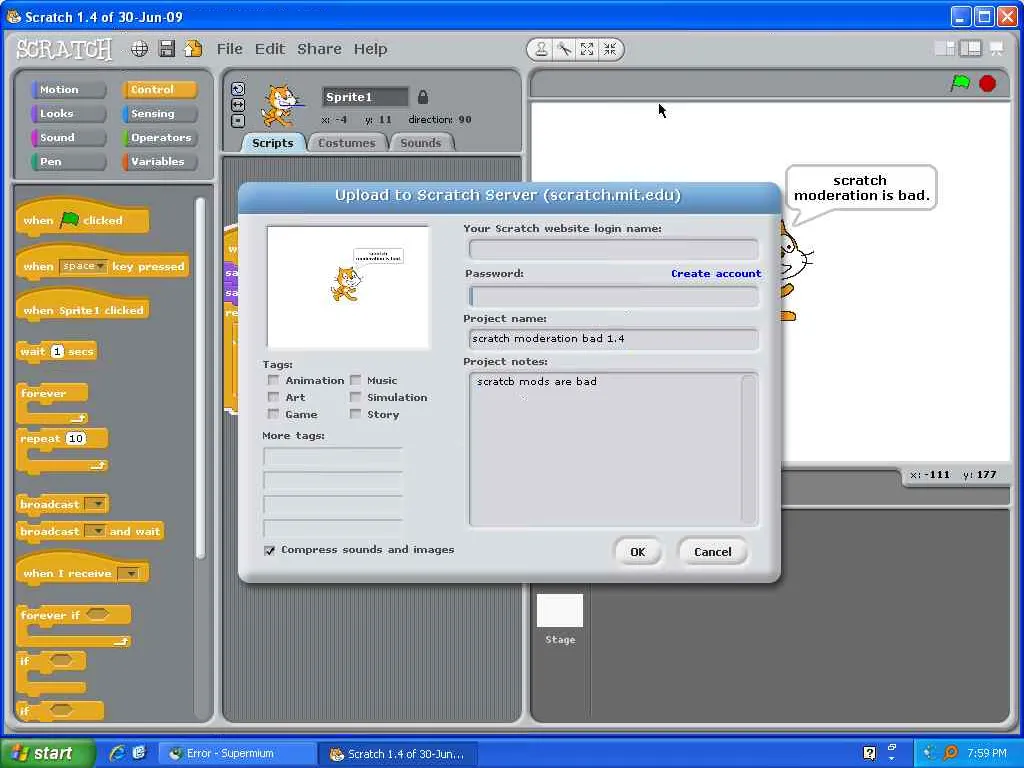Check the Animation tag checkbox

(273, 380)
